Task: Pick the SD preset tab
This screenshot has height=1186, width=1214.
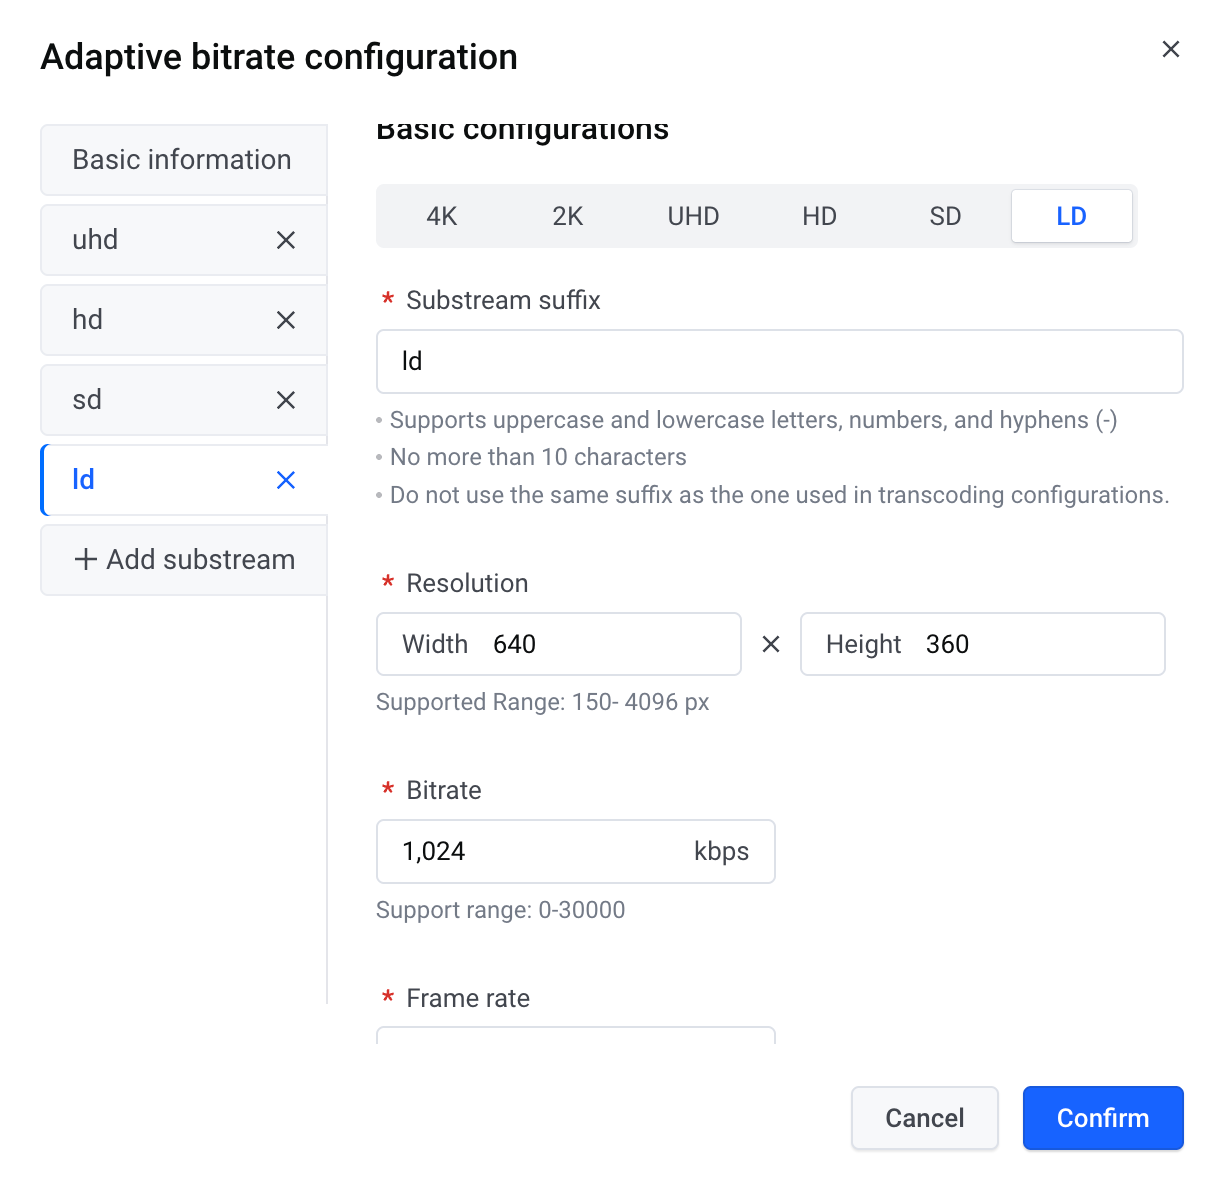Action: click(946, 216)
